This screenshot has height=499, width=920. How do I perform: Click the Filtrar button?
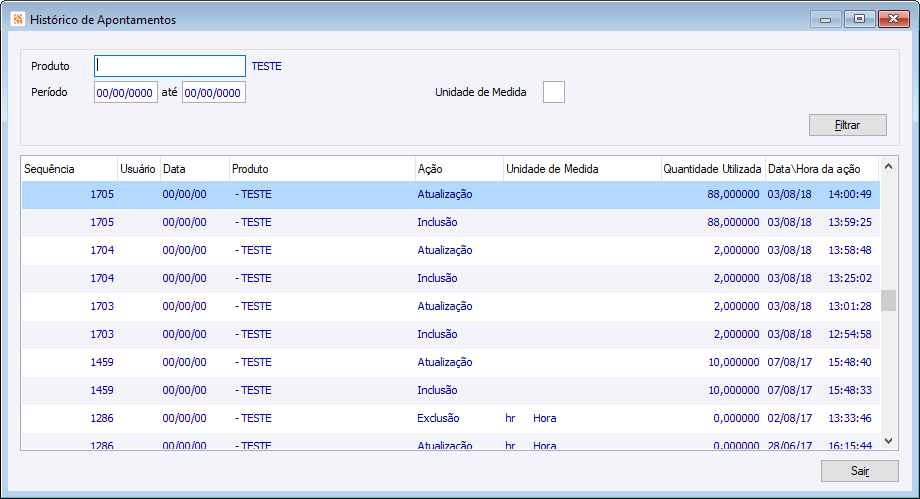[x=847, y=125]
